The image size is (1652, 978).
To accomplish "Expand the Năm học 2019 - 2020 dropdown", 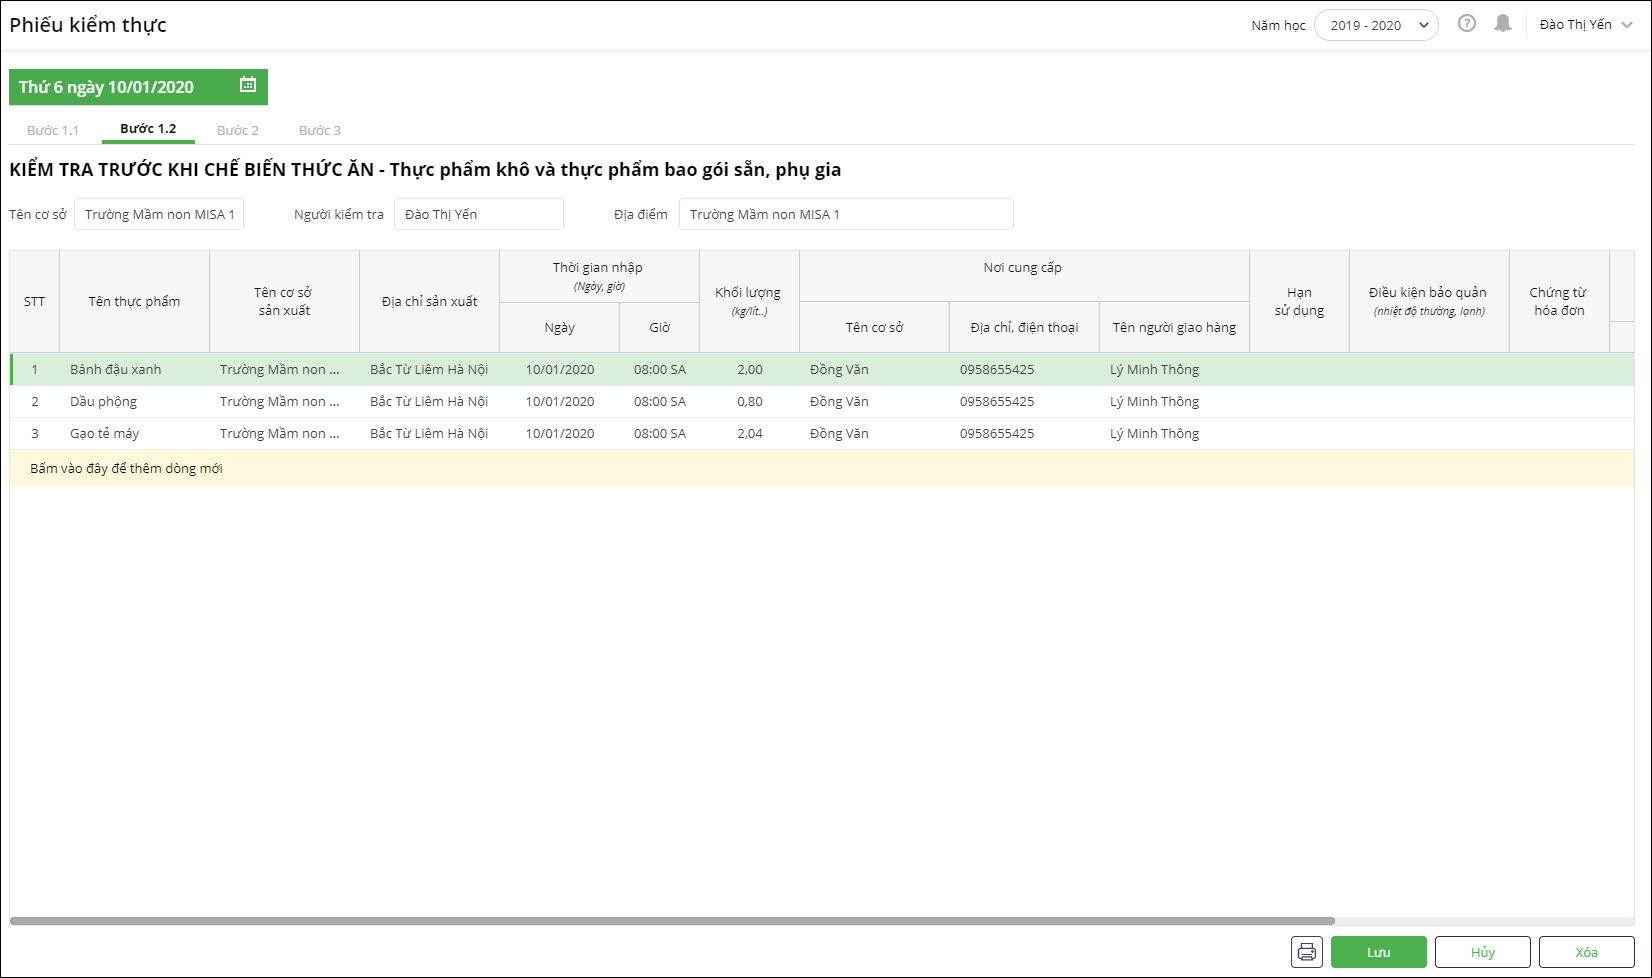I will point(1376,25).
